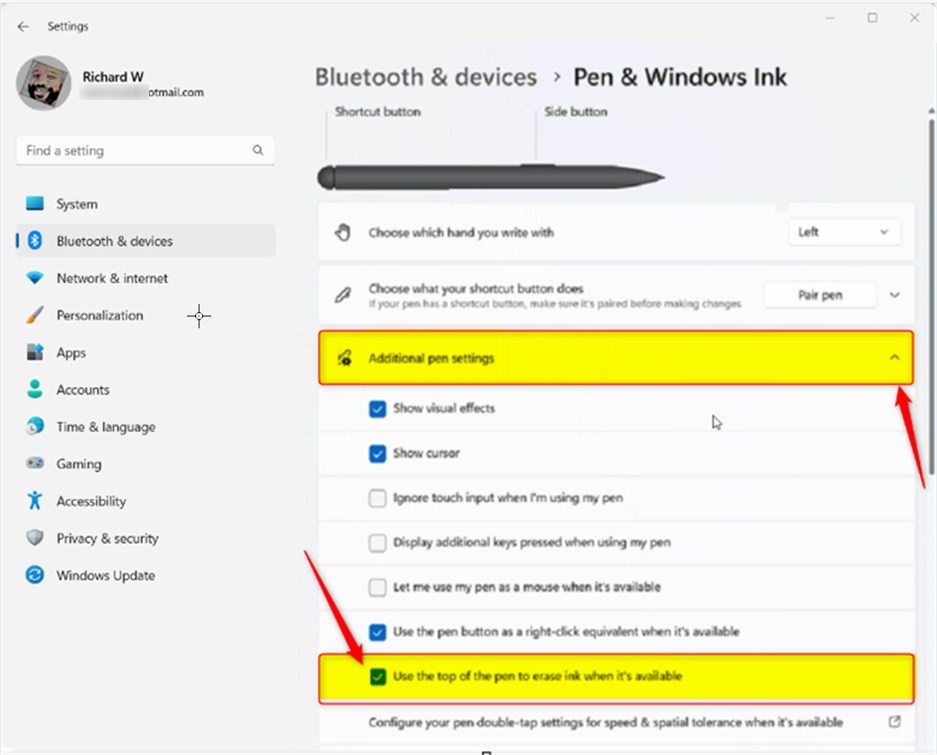This screenshot has width=937, height=755.
Task: Open the System settings icon
Action: [35, 204]
